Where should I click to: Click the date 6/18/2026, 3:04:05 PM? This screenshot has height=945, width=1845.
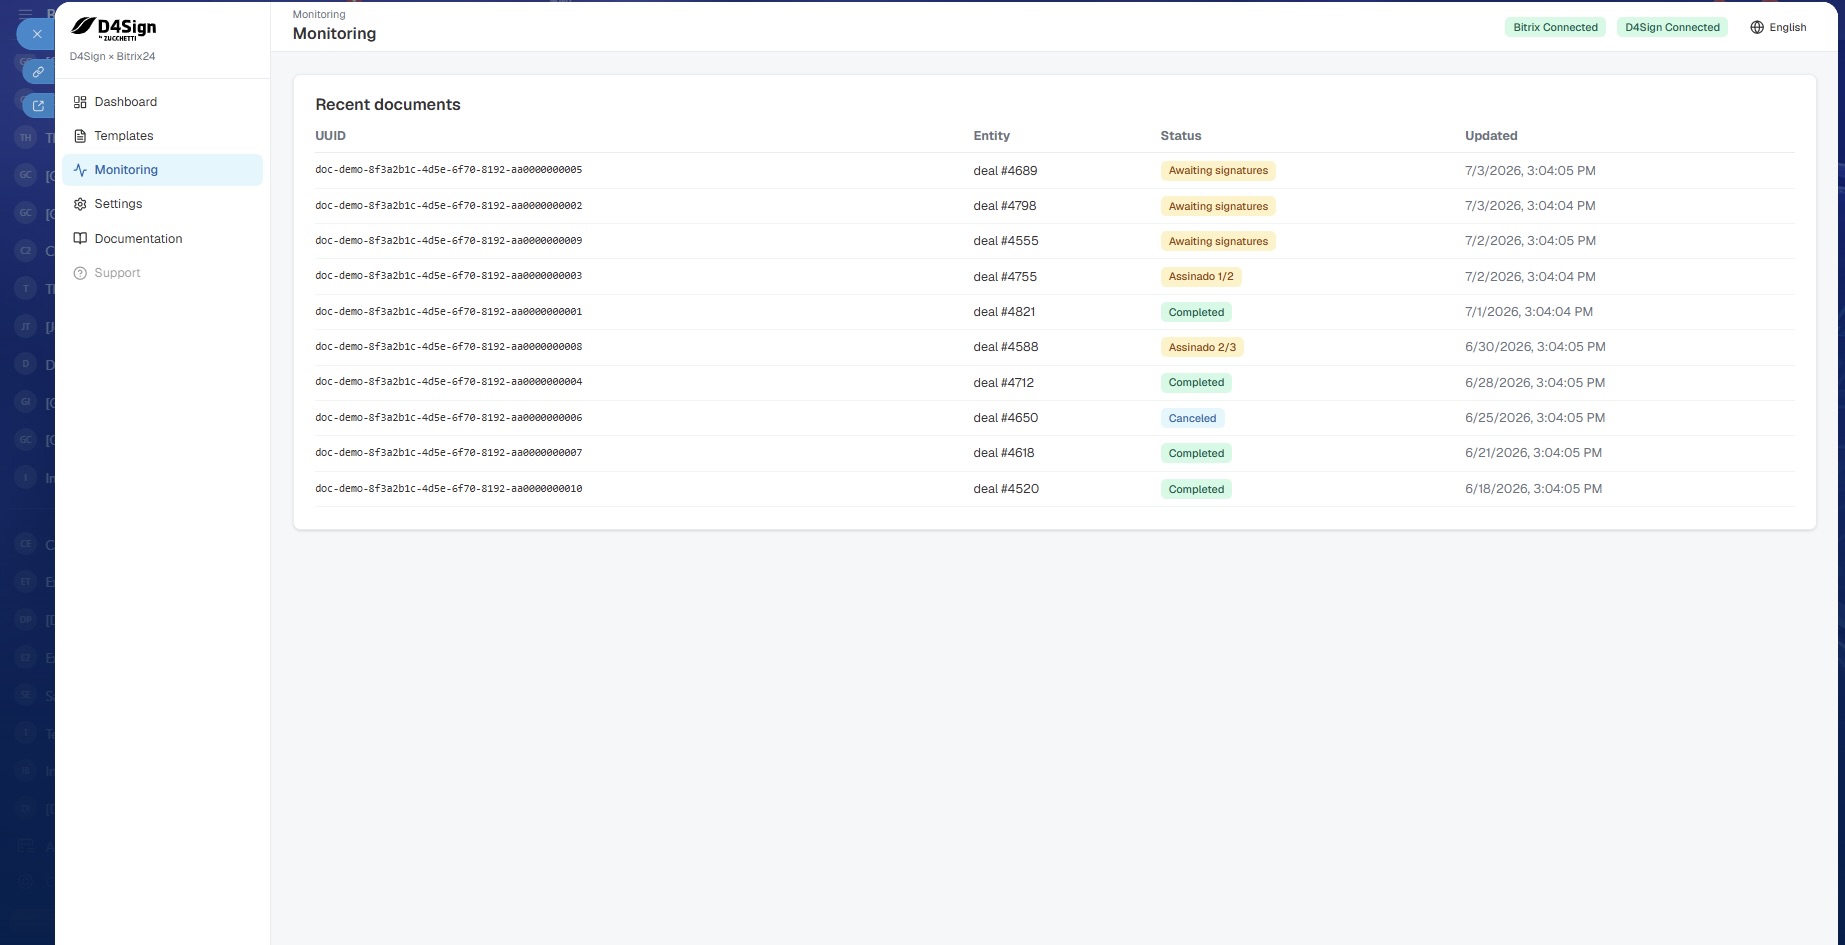(1533, 489)
